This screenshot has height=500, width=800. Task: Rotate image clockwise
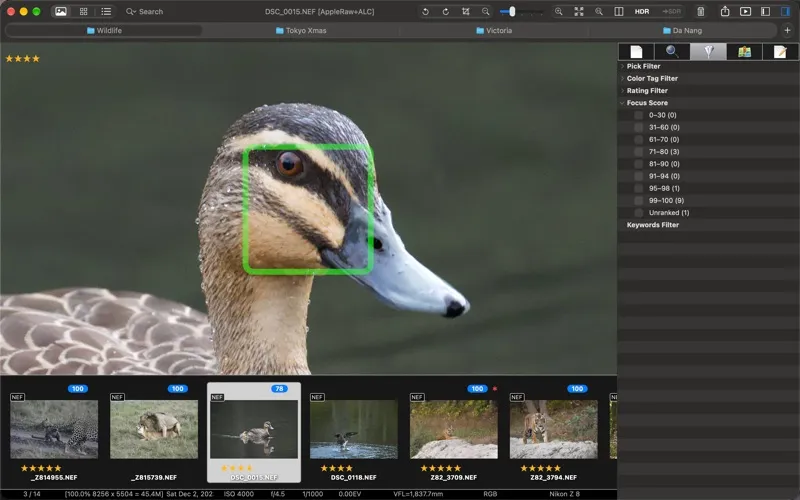tap(445, 11)
